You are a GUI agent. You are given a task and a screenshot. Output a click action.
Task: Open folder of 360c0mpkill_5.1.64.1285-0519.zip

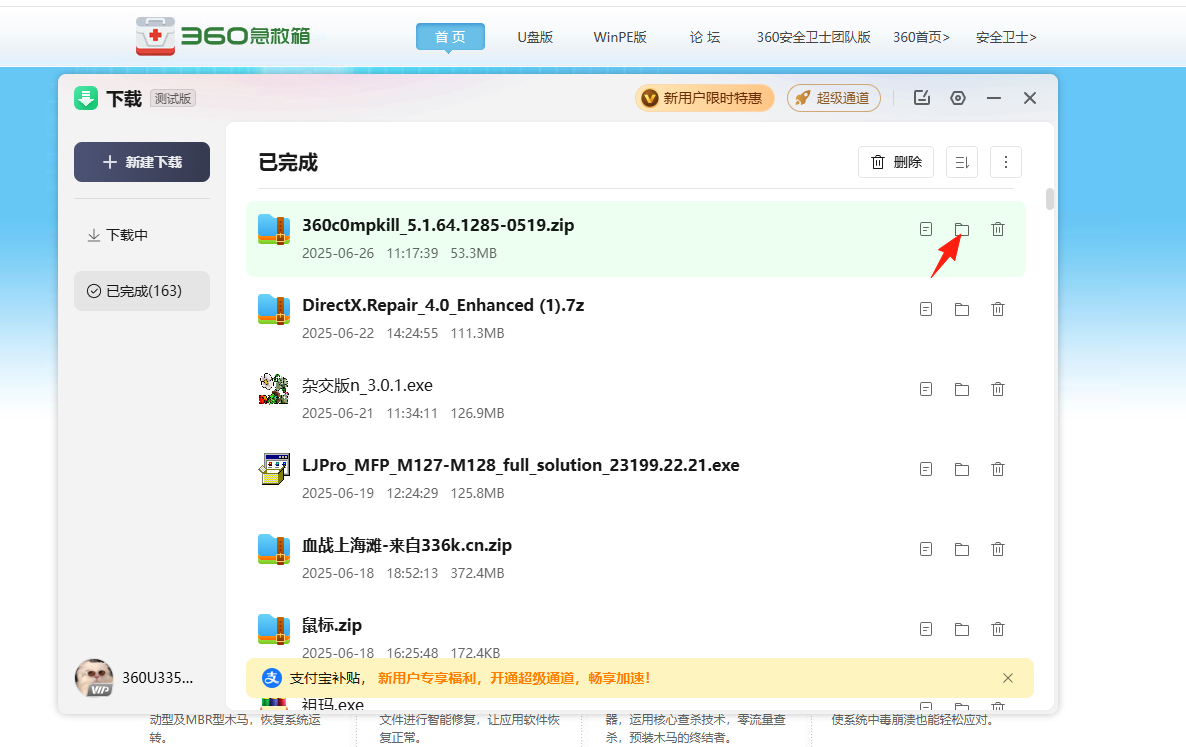(961, 229)
